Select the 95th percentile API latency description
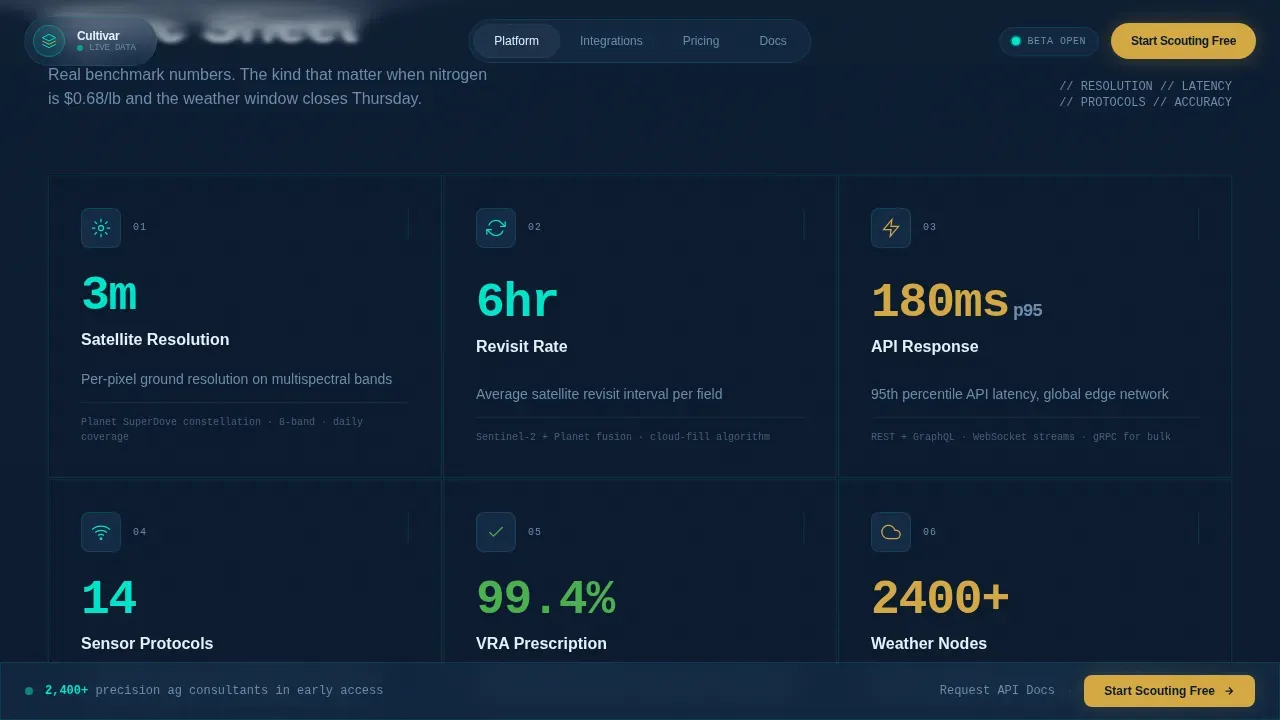 point(1020,394)
